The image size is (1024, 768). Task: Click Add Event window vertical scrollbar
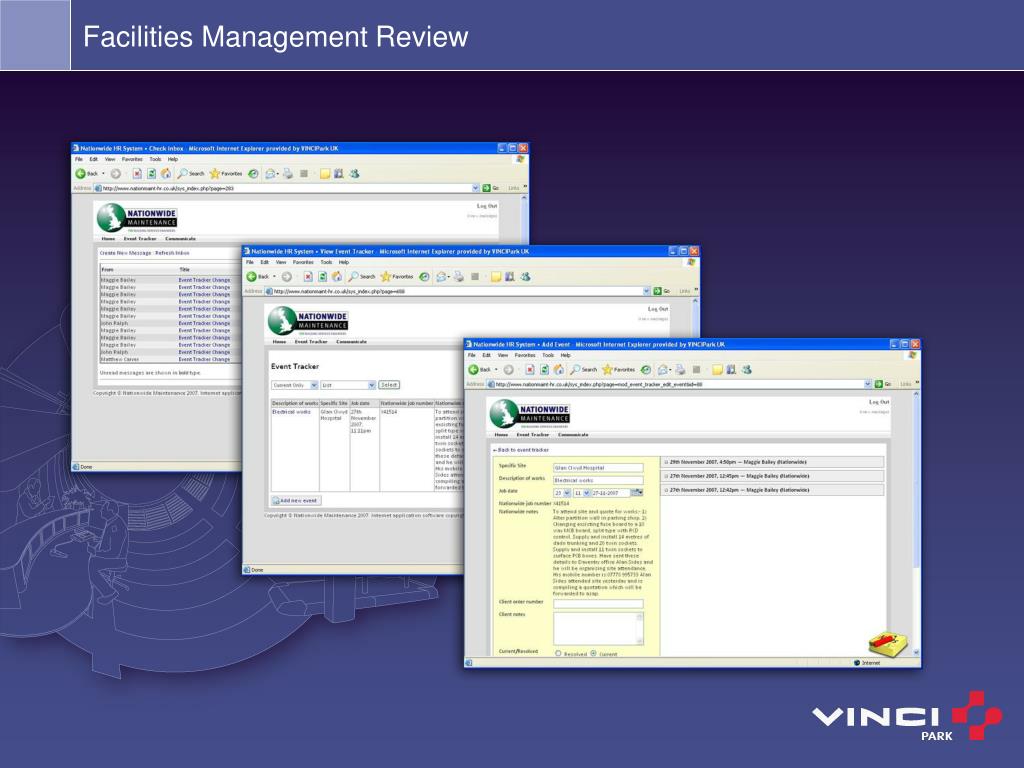(x=916, y=522)
